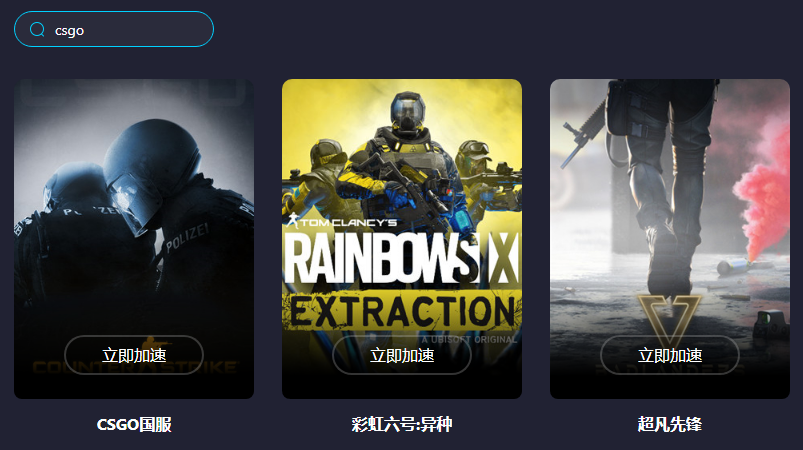
Task: Click 立即加速 on the 超凡先锋 card
Action: click(x=670, y=355)
